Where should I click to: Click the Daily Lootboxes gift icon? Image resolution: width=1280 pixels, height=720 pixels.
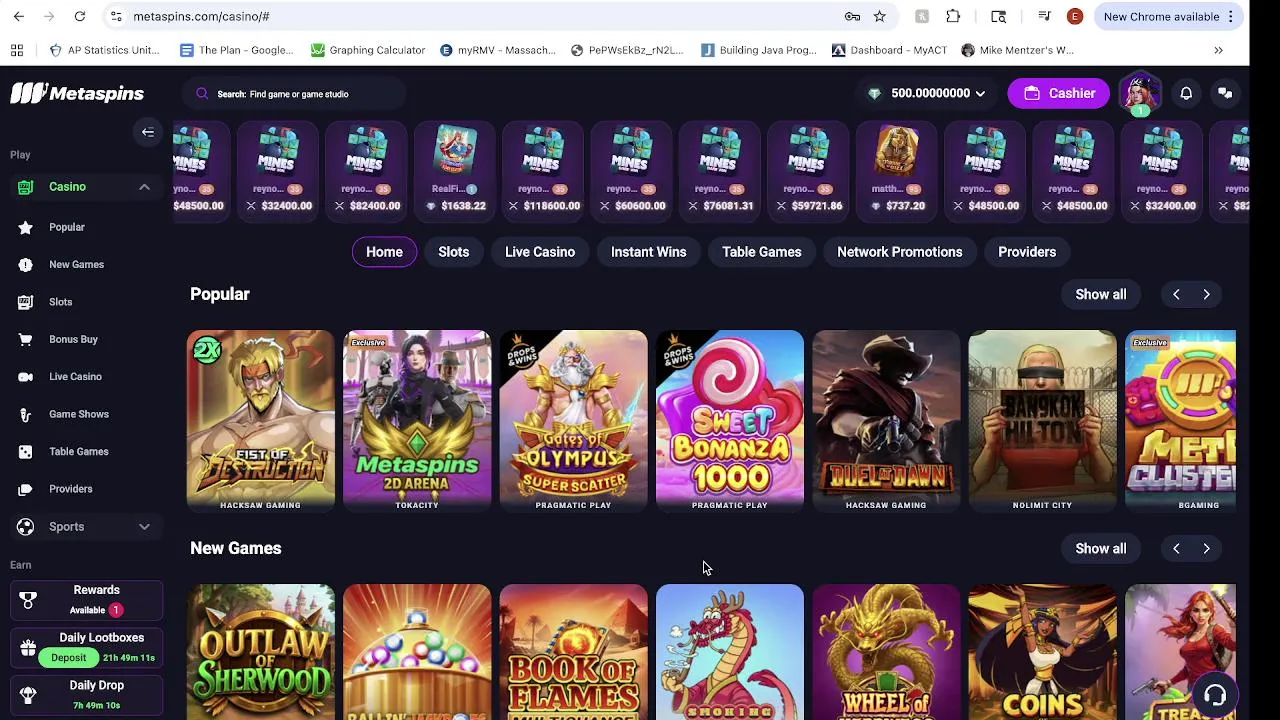(28, 647)
